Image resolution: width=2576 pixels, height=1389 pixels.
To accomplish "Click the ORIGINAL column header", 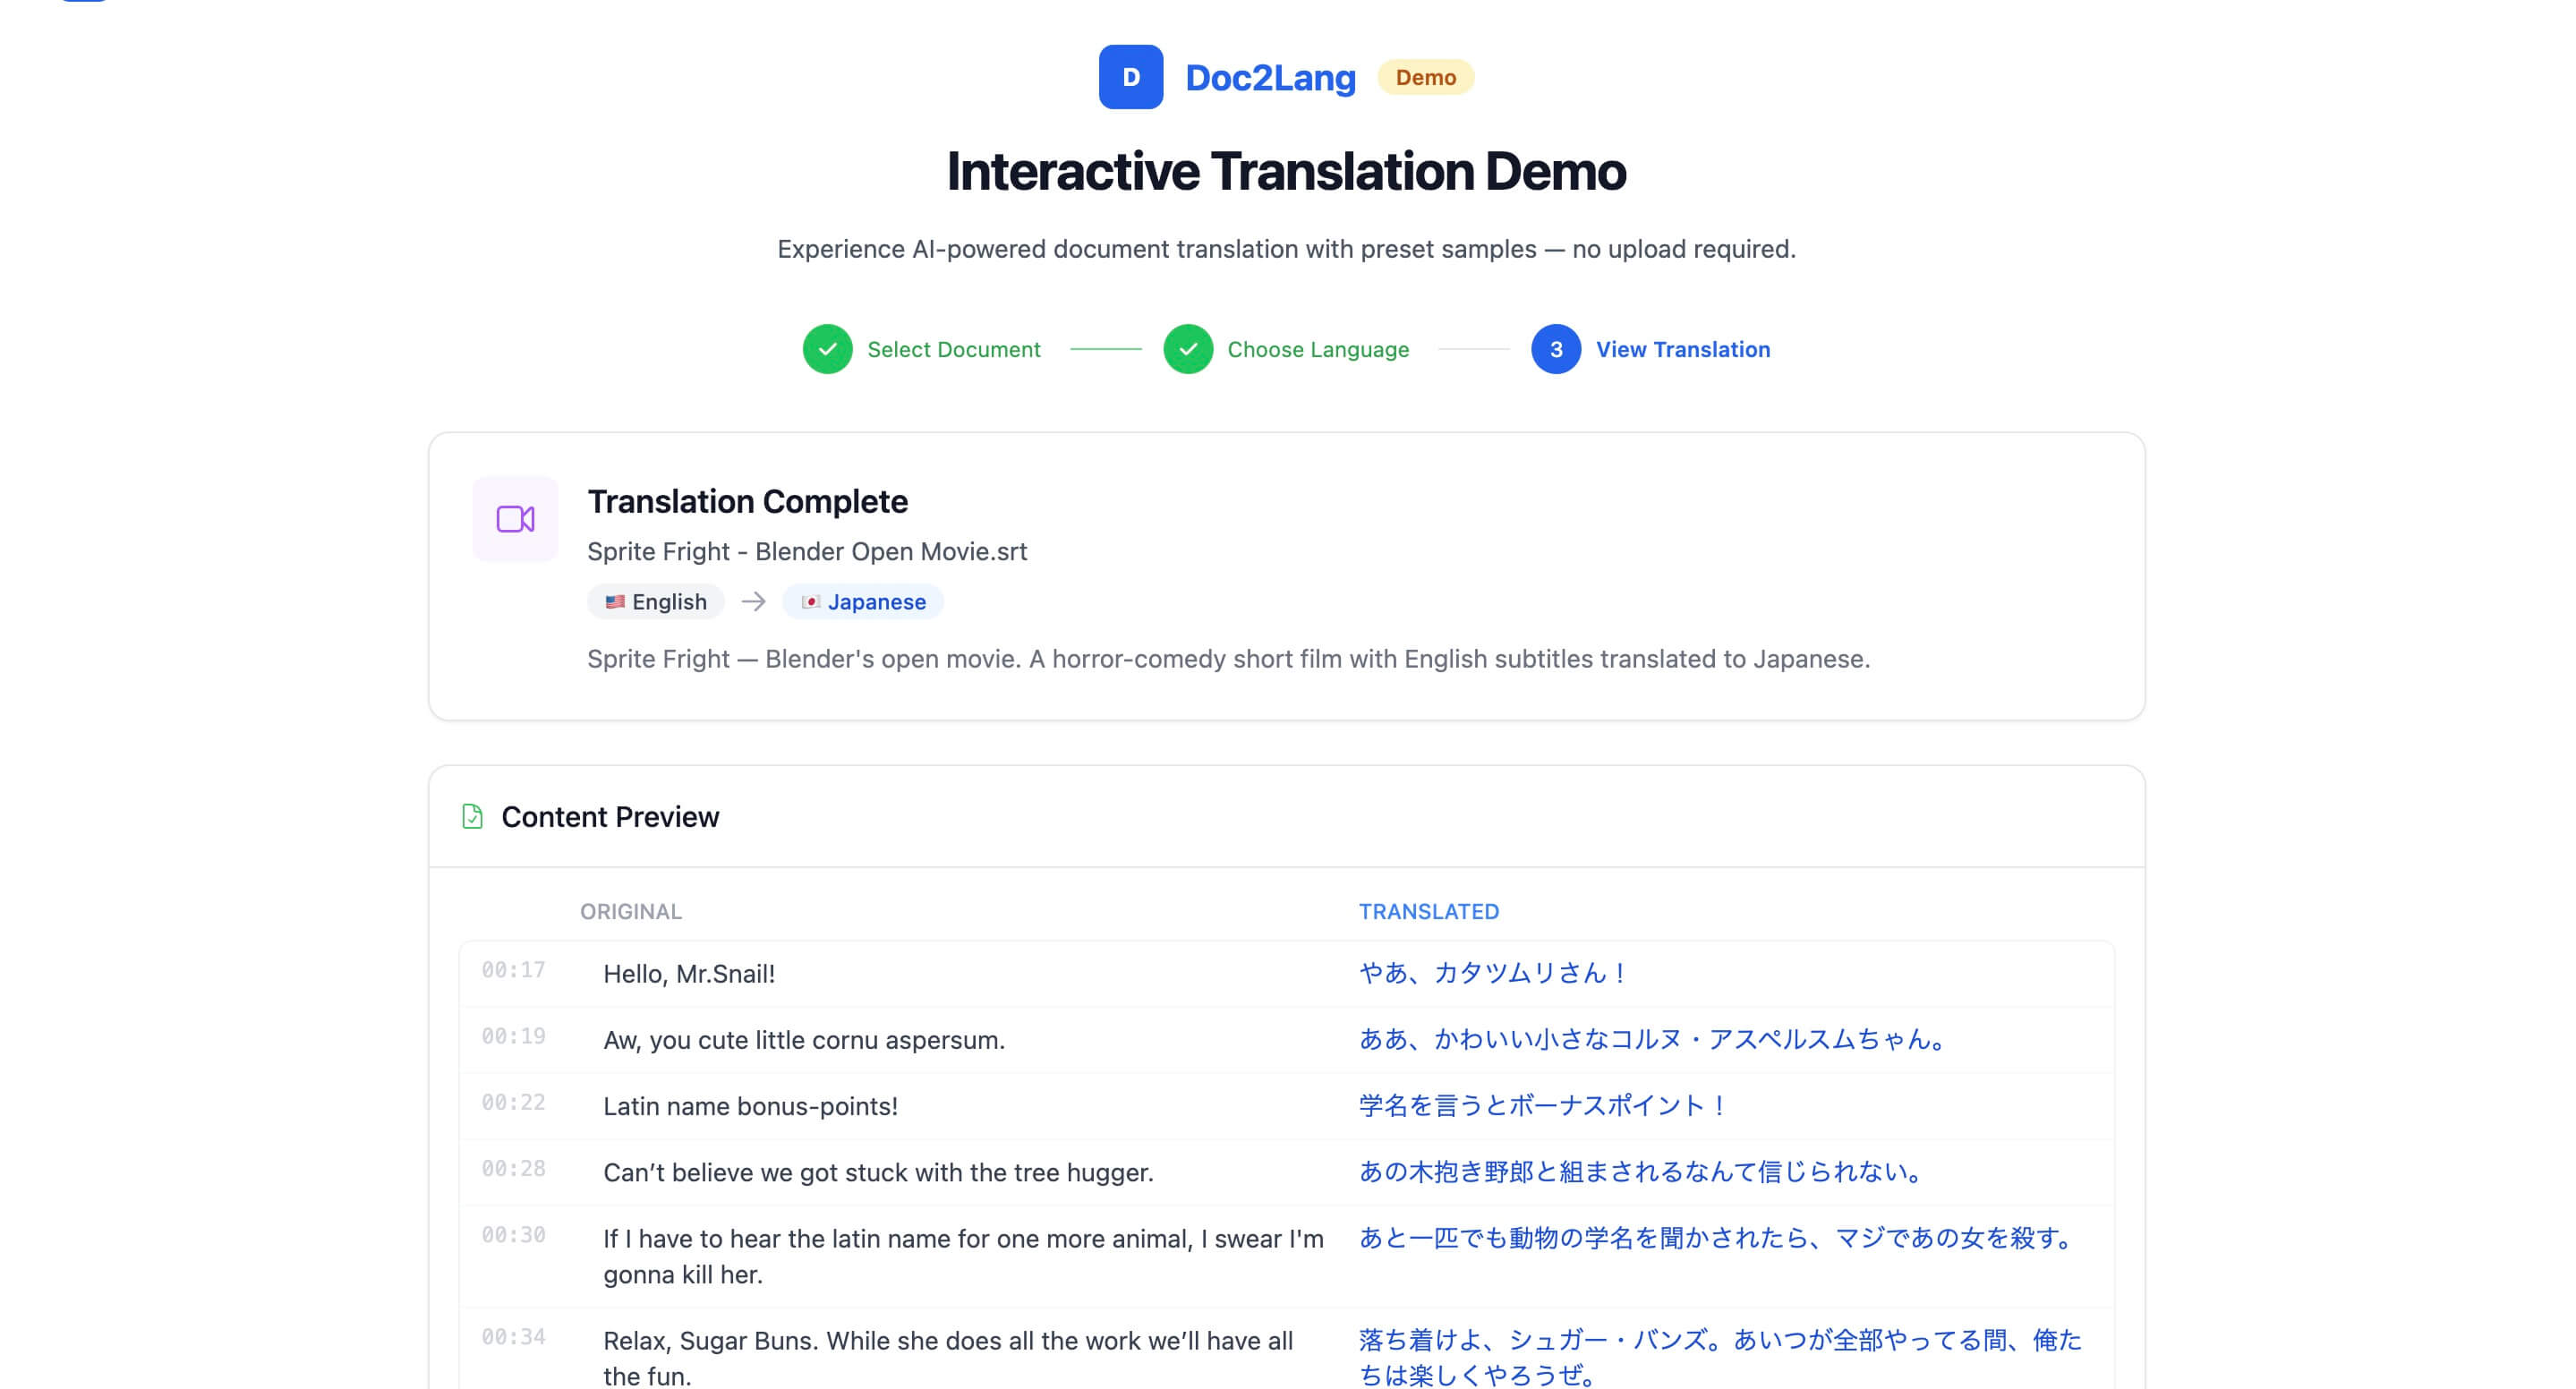I will point(631,911).
